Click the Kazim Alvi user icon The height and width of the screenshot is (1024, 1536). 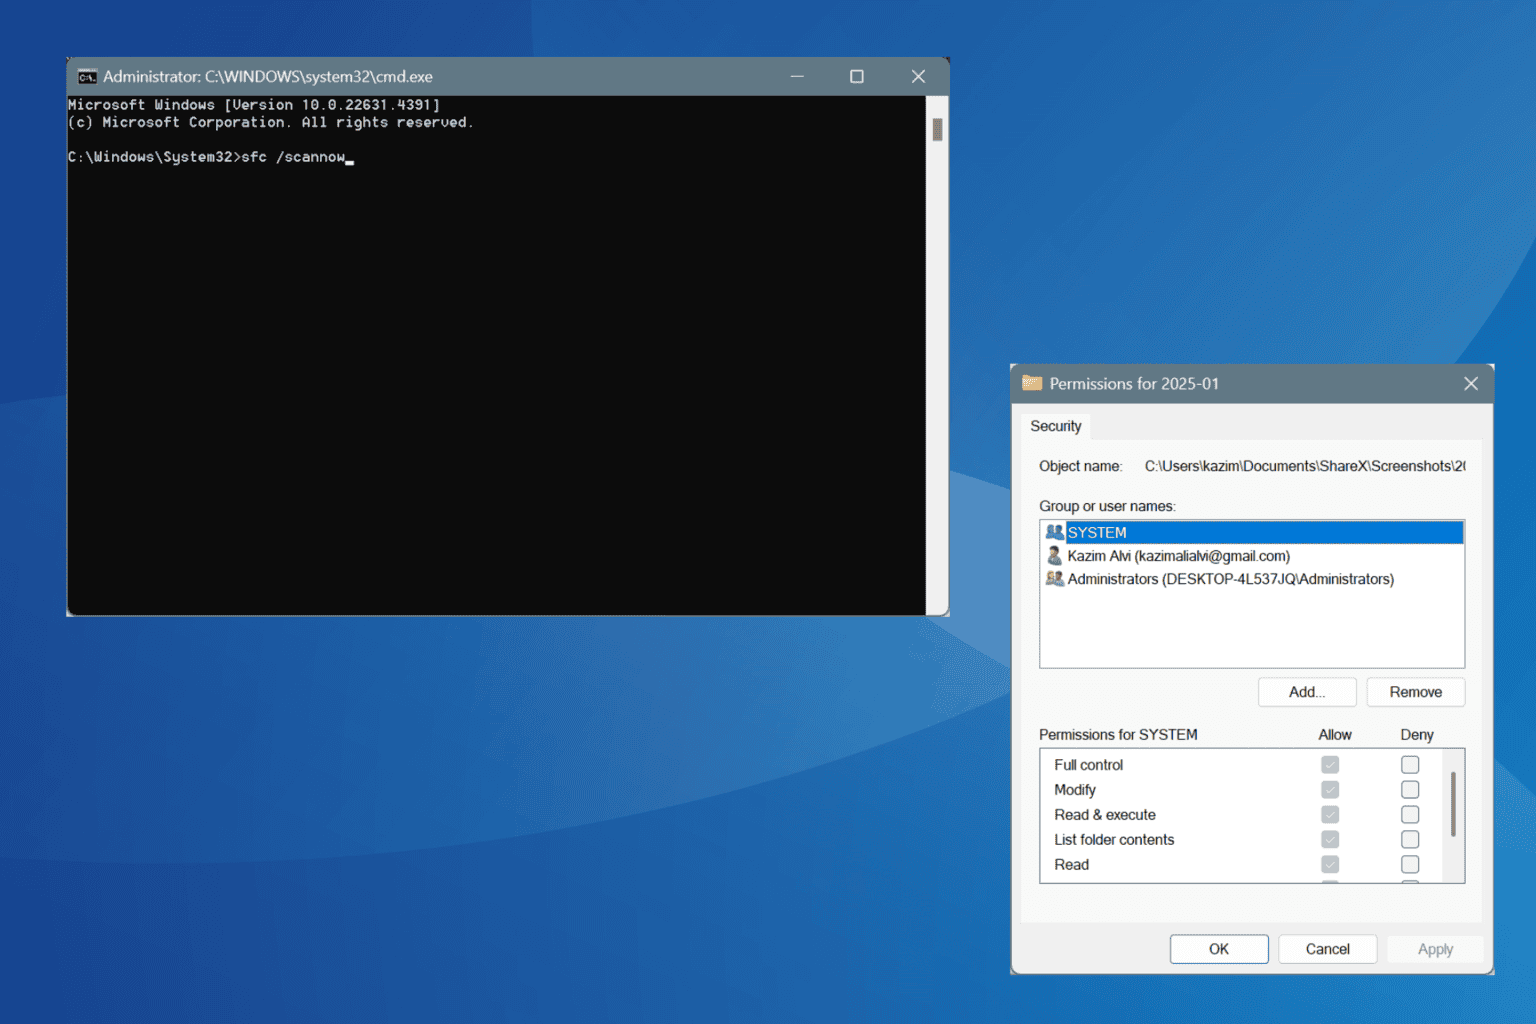pyautogui.click(x=1054, y=555)
